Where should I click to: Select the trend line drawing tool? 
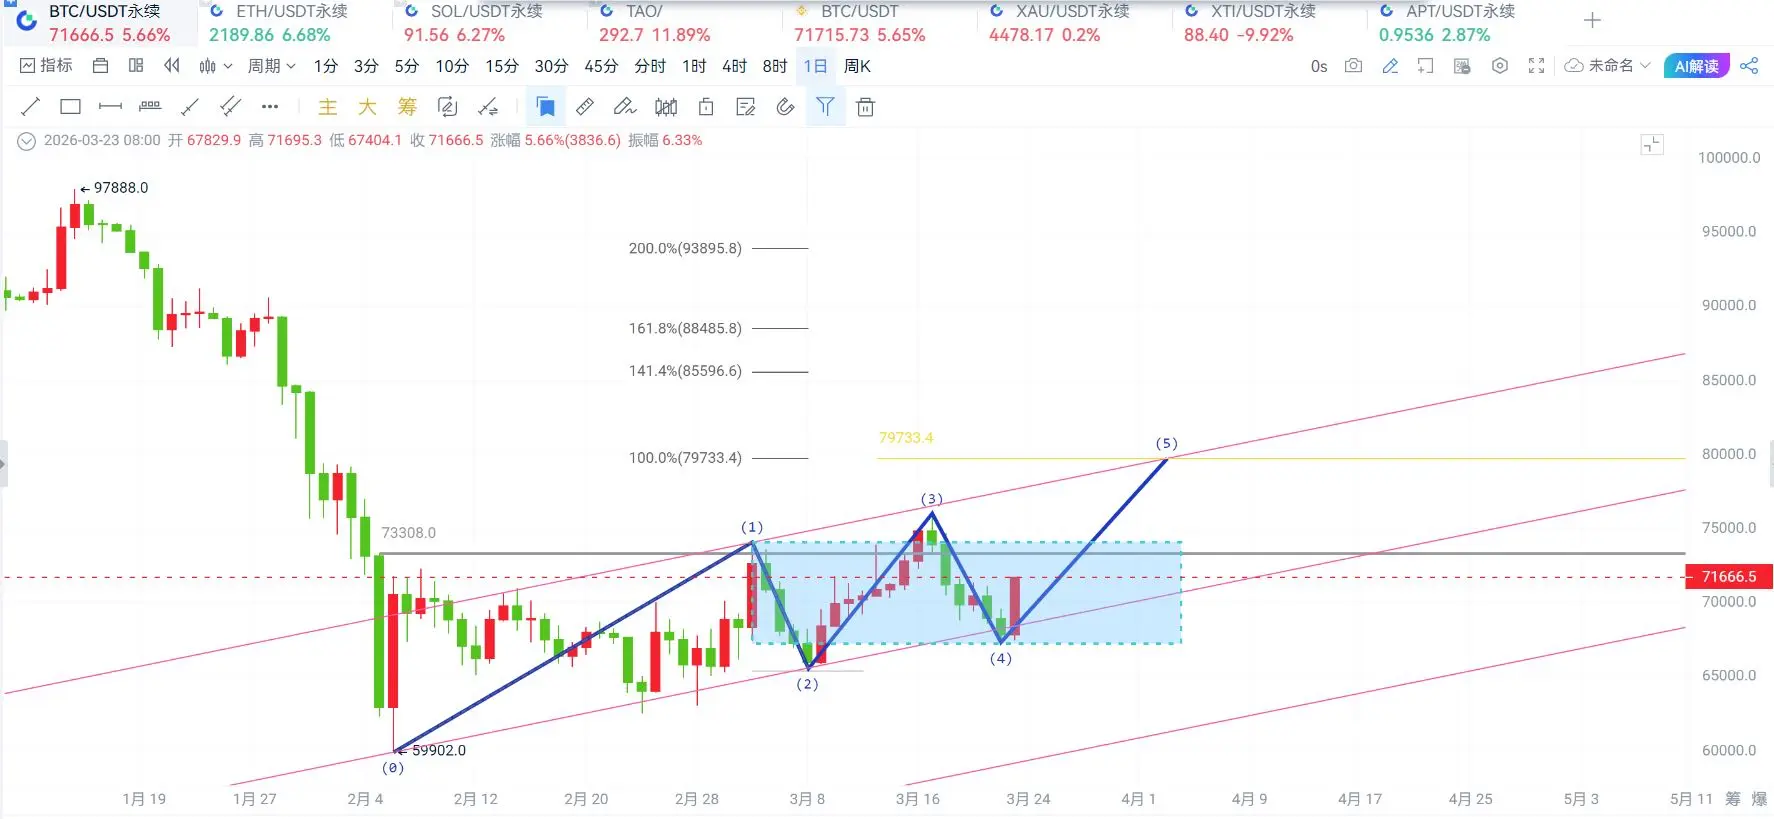(31, 106)
